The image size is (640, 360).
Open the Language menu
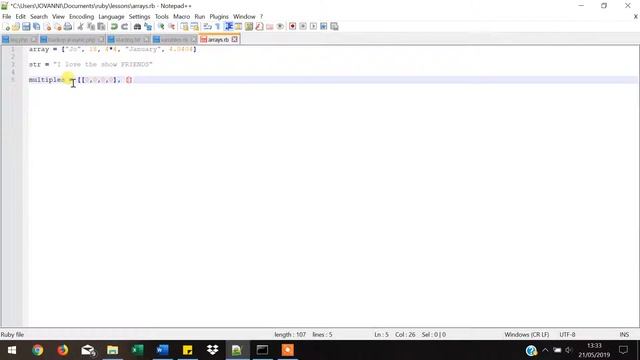point(111,17)
